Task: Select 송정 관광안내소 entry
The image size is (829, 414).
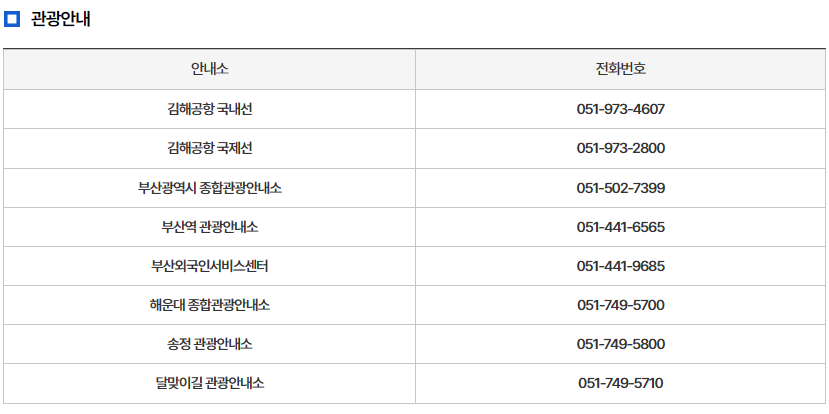Action: pyautogui.click(x=209, y=344)
